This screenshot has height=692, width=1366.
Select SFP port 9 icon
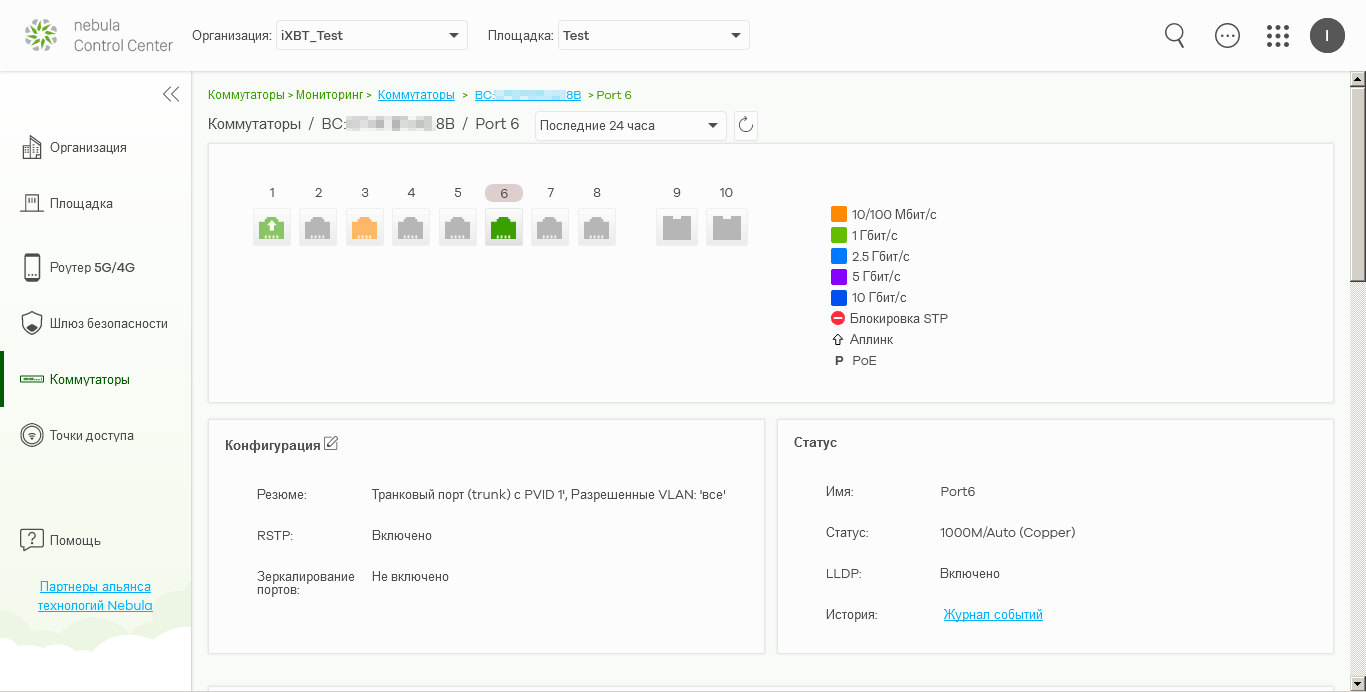pos(677,227)
